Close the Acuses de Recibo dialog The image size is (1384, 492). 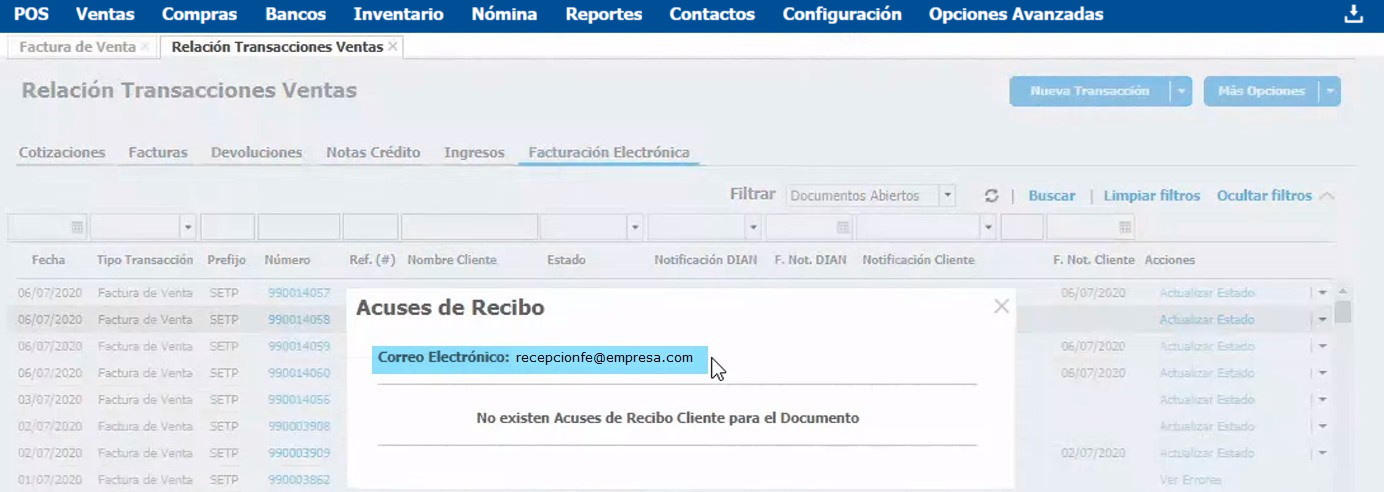(x=1001, y=307)
